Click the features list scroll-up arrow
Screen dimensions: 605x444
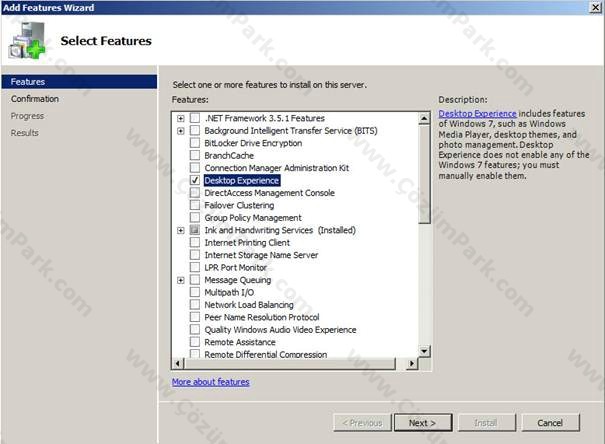[x=424, y=118]
